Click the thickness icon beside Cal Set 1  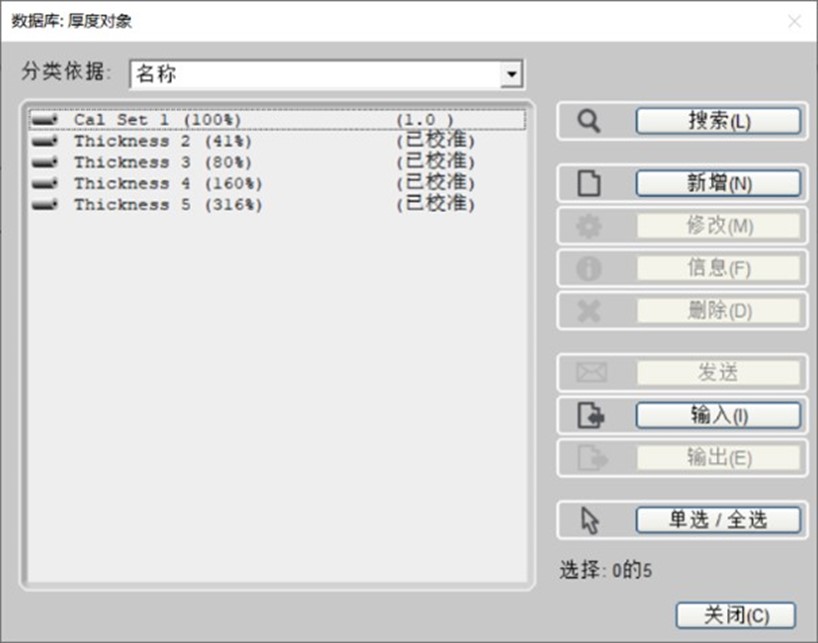tap(45, 120)
